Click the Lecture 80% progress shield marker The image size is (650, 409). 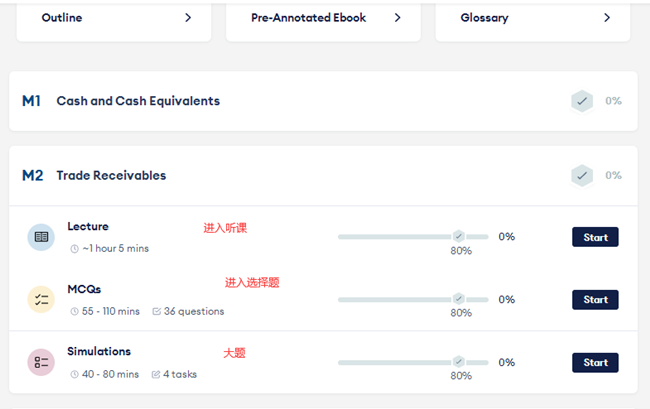pos(459,237)
